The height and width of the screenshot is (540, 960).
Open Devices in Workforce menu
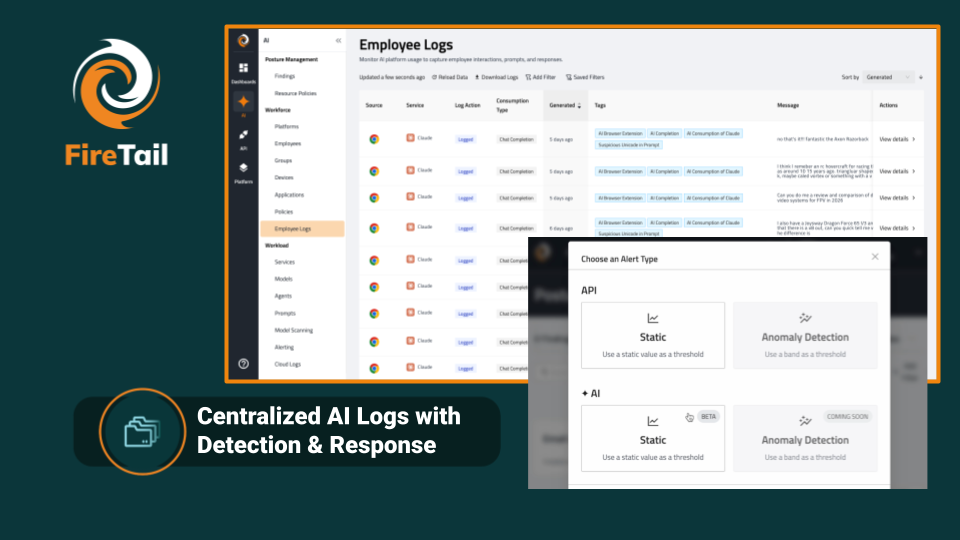(x=284, y=178)
